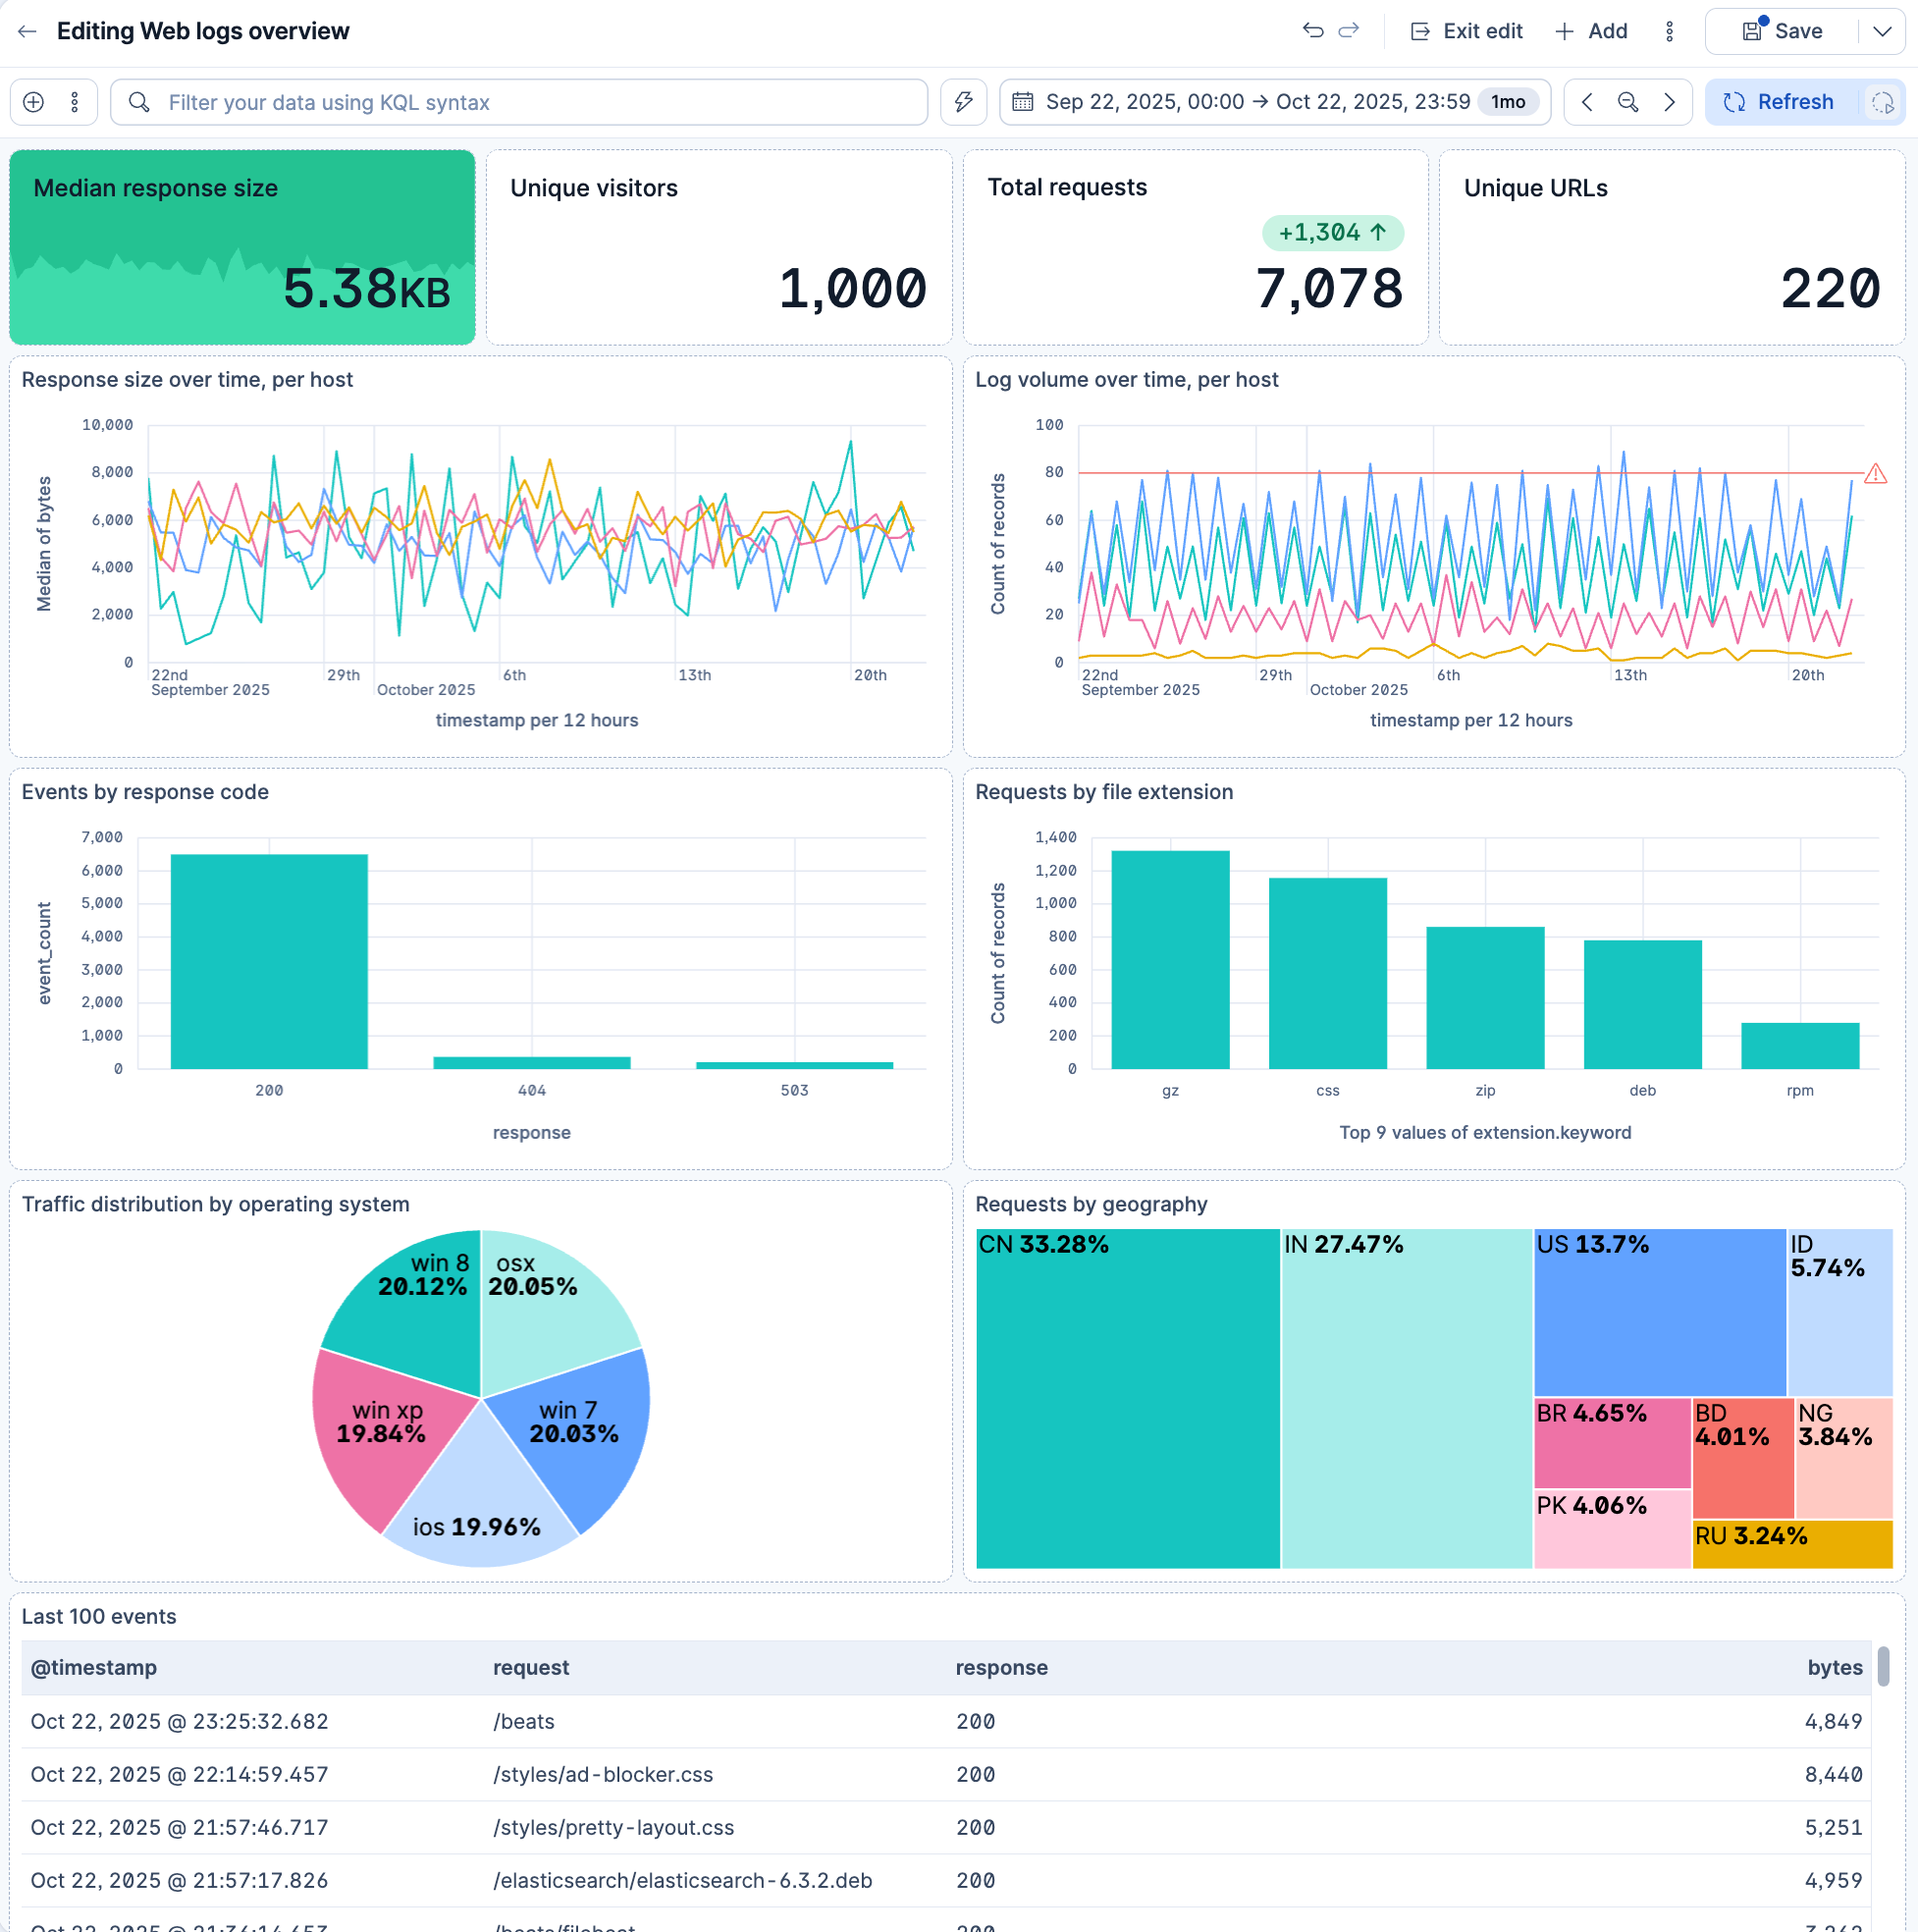Focus the KQL query input field
The image size is (1918, 1932).
[519, 102]
